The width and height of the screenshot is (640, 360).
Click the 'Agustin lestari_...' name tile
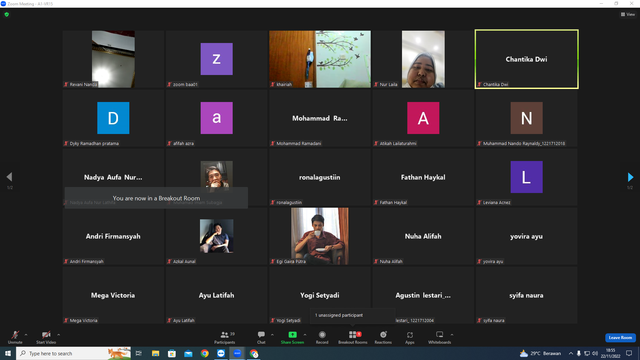tap(423, 295)
